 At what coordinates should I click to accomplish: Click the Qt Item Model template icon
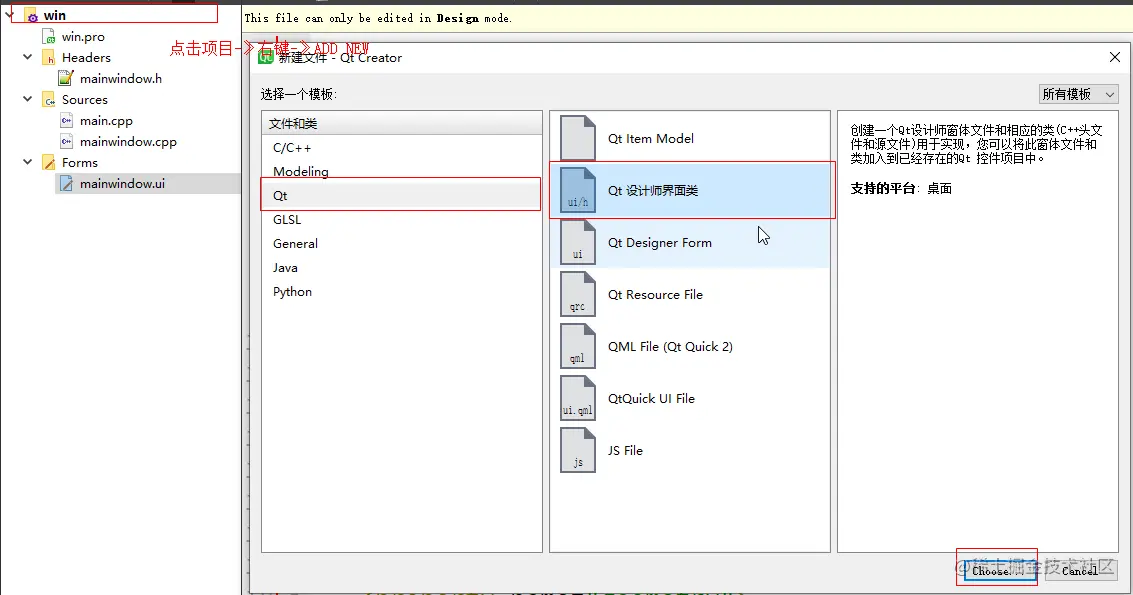point(578,138)
